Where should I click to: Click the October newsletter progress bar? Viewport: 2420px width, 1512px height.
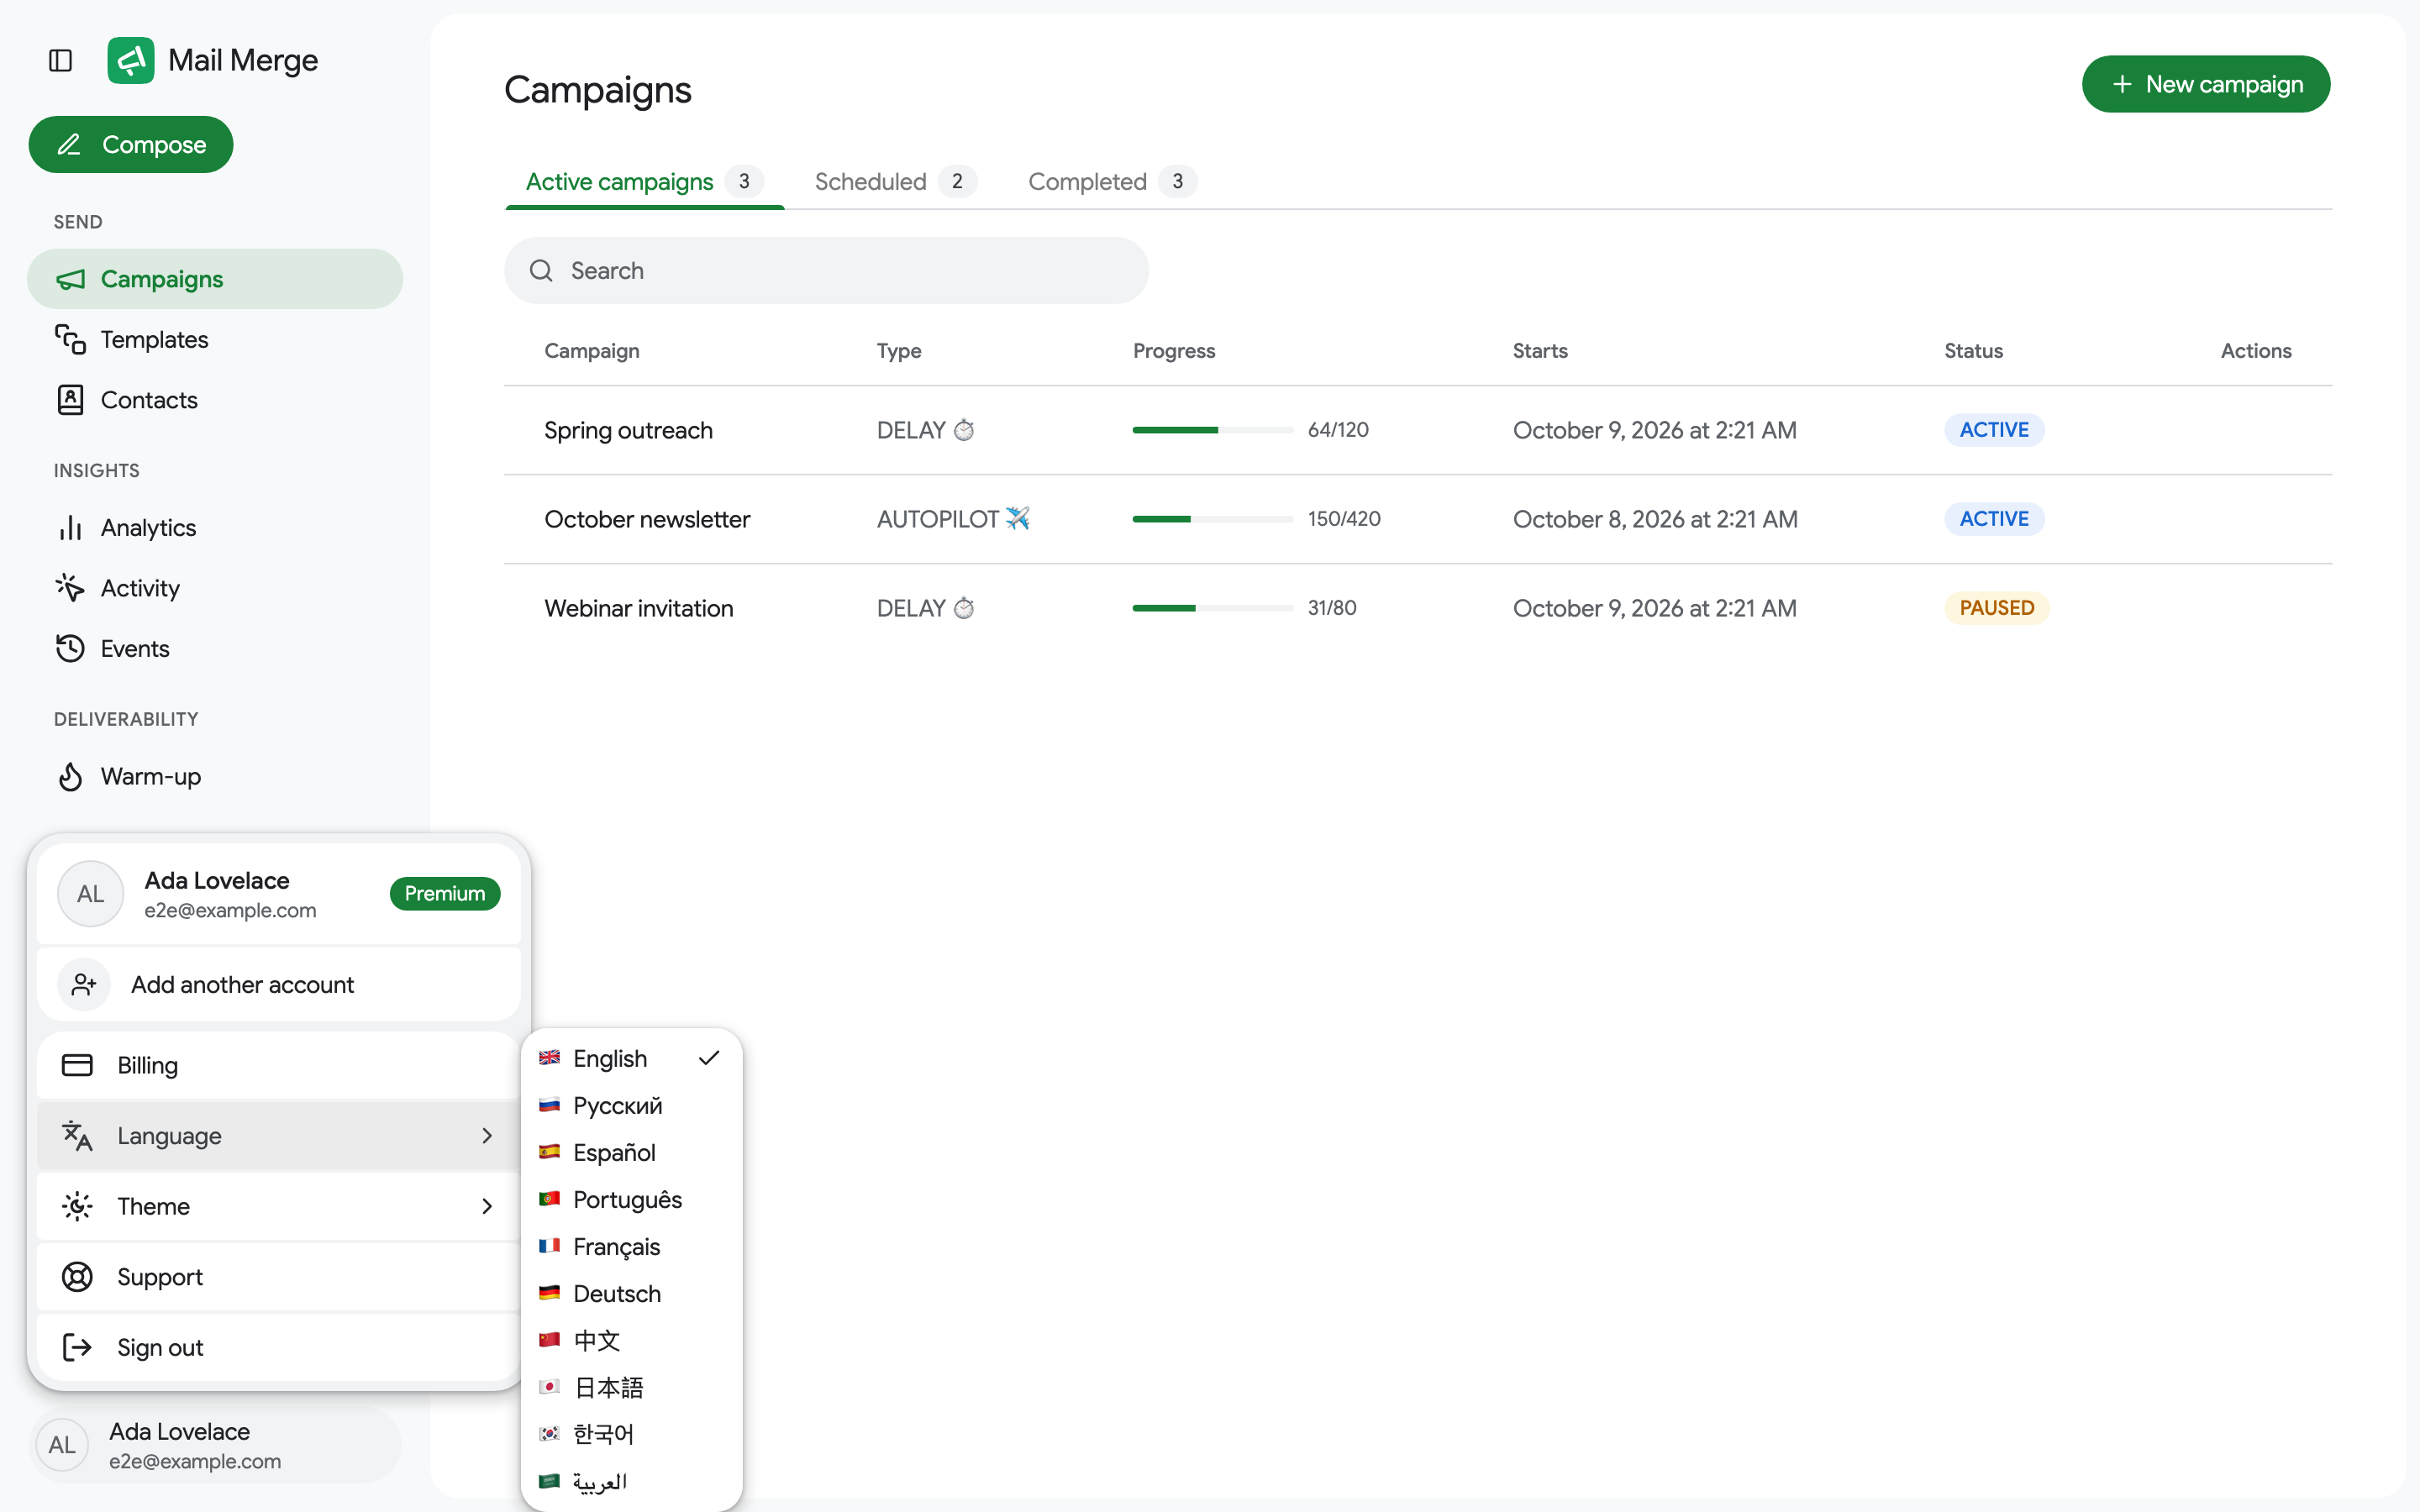tap(1213, 519)
